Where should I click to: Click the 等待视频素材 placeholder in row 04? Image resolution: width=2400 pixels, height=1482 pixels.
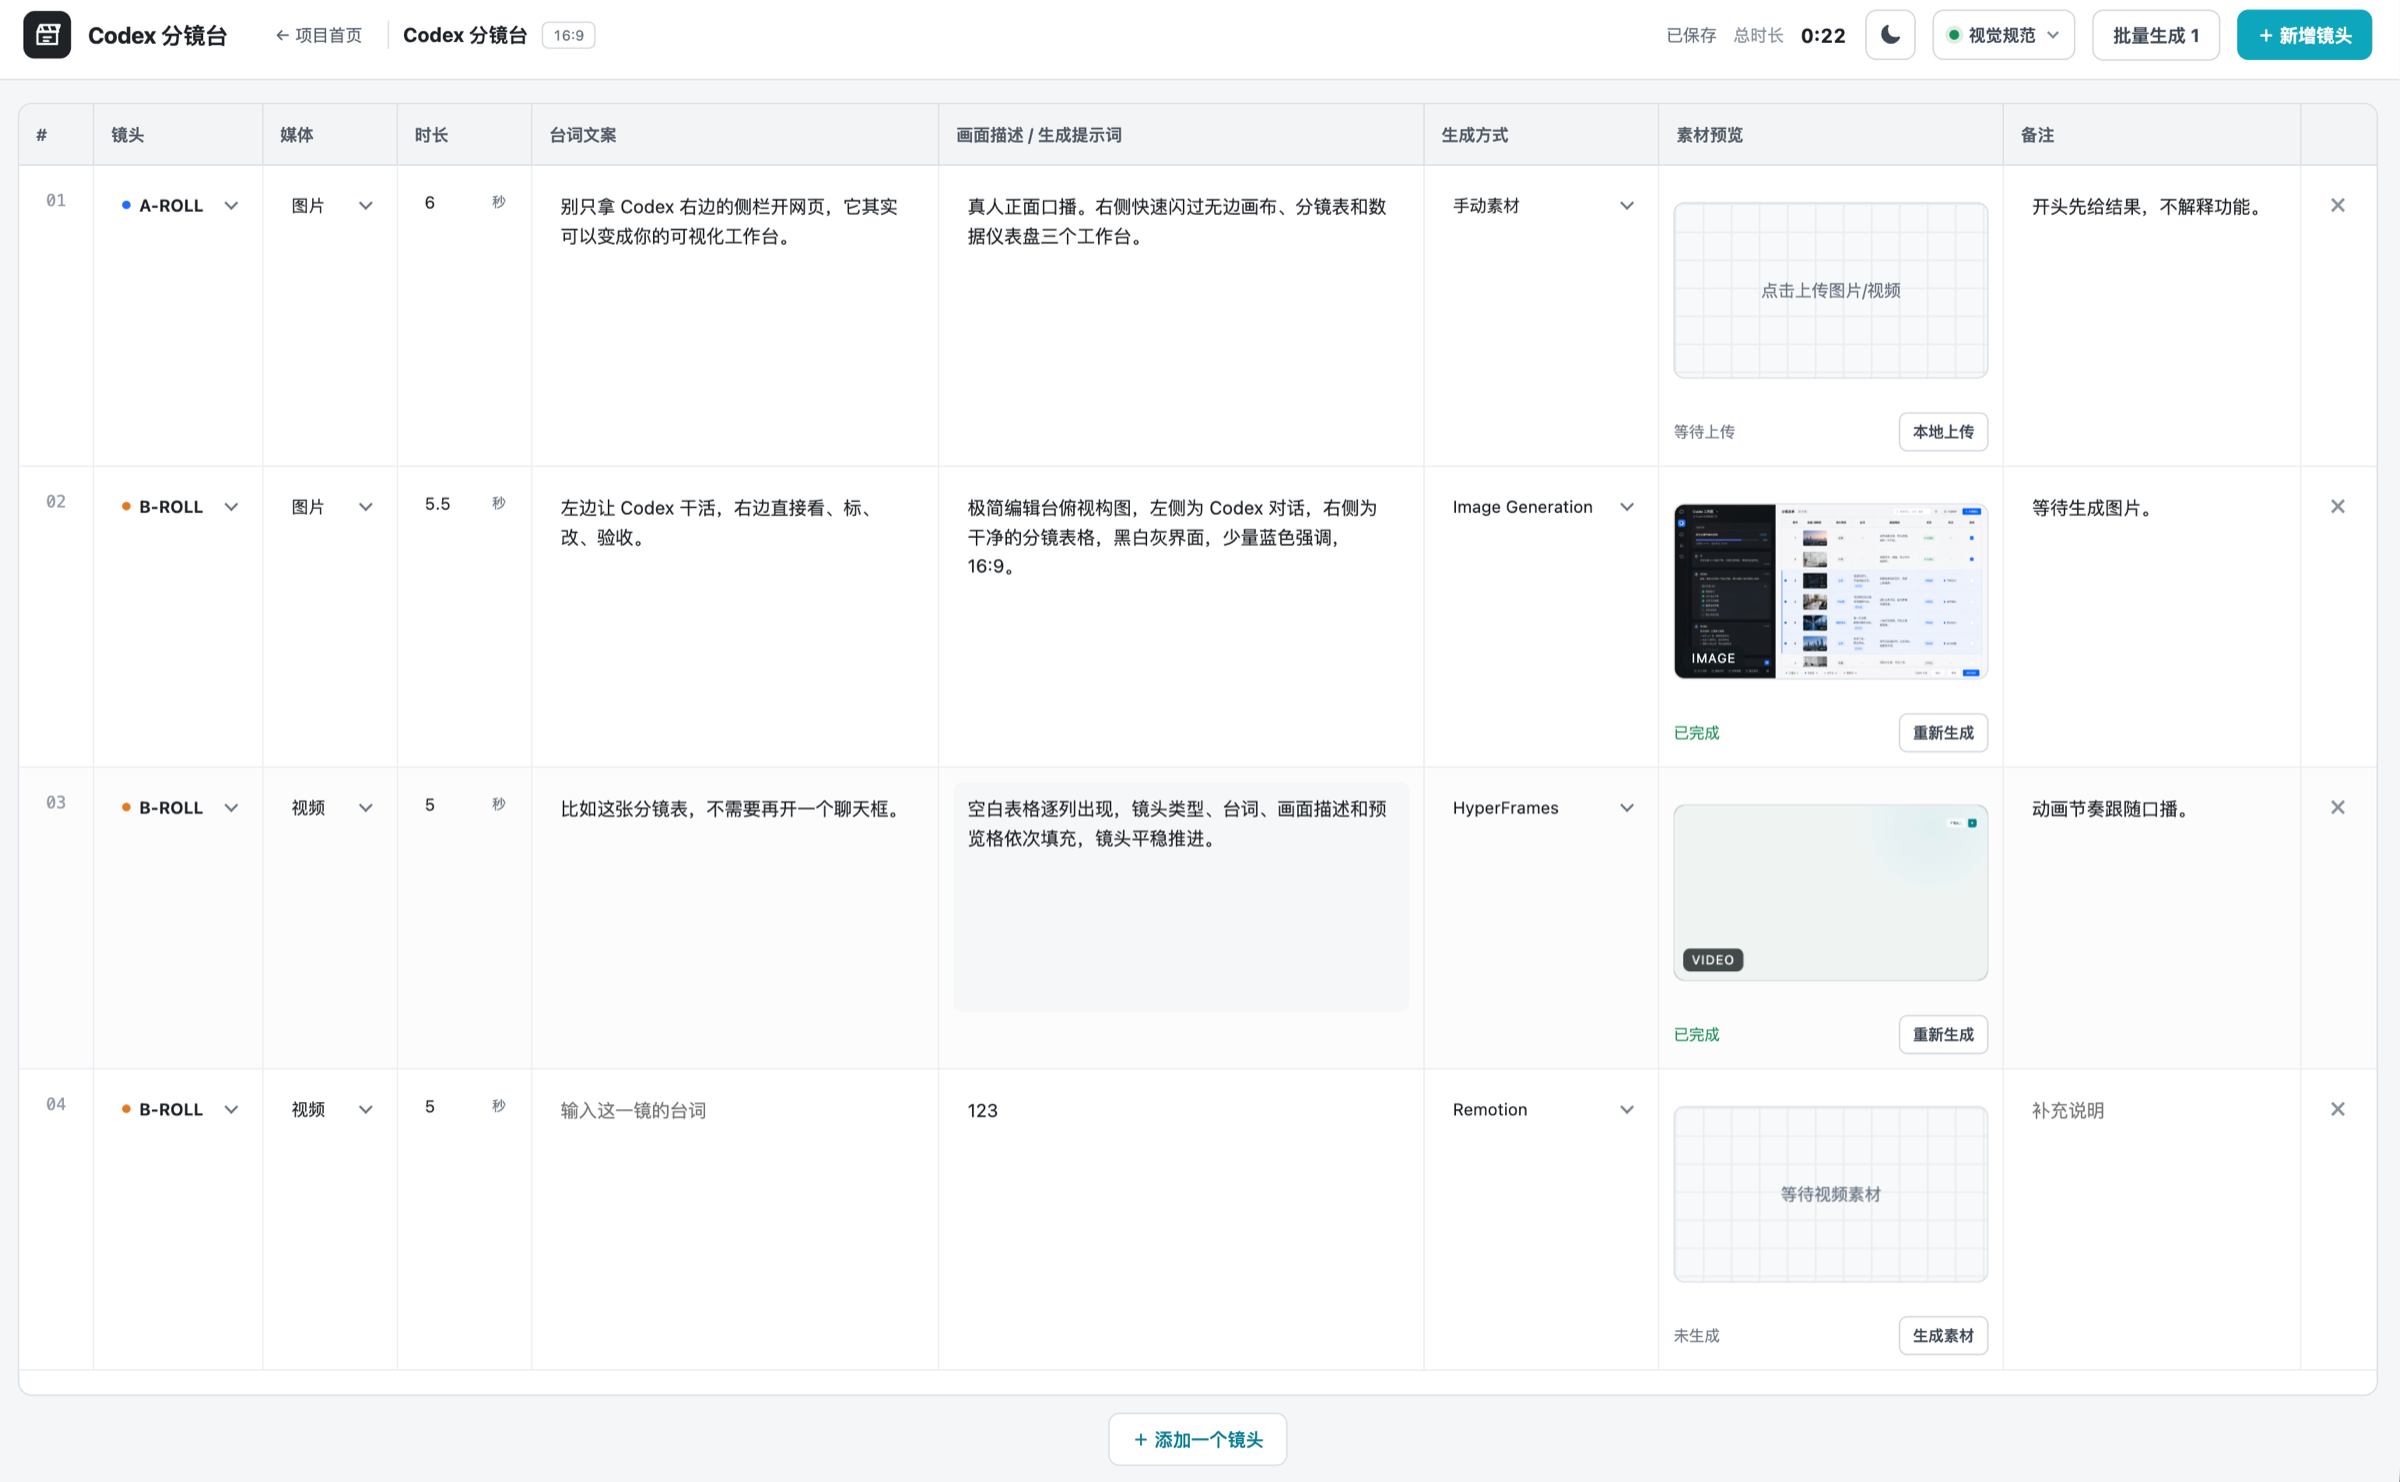coord(1830,1194)
